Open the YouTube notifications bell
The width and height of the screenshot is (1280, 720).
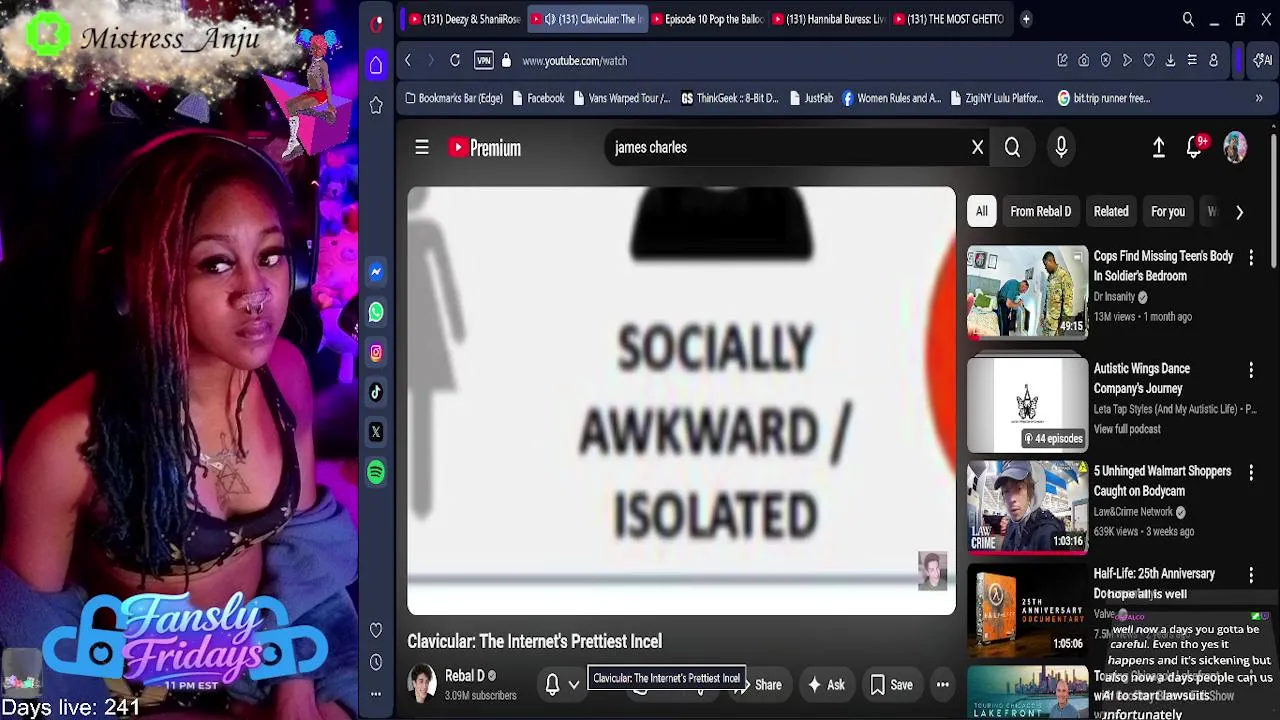coord(1194,148)
